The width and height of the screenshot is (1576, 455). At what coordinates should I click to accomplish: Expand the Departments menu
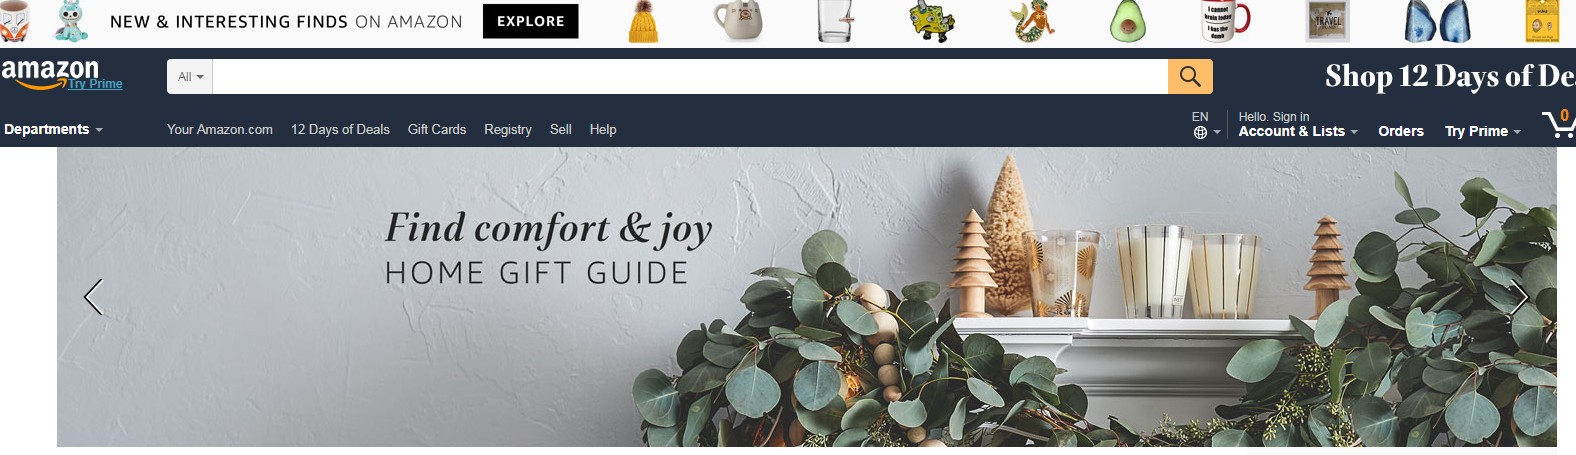(x=53, y=129)
